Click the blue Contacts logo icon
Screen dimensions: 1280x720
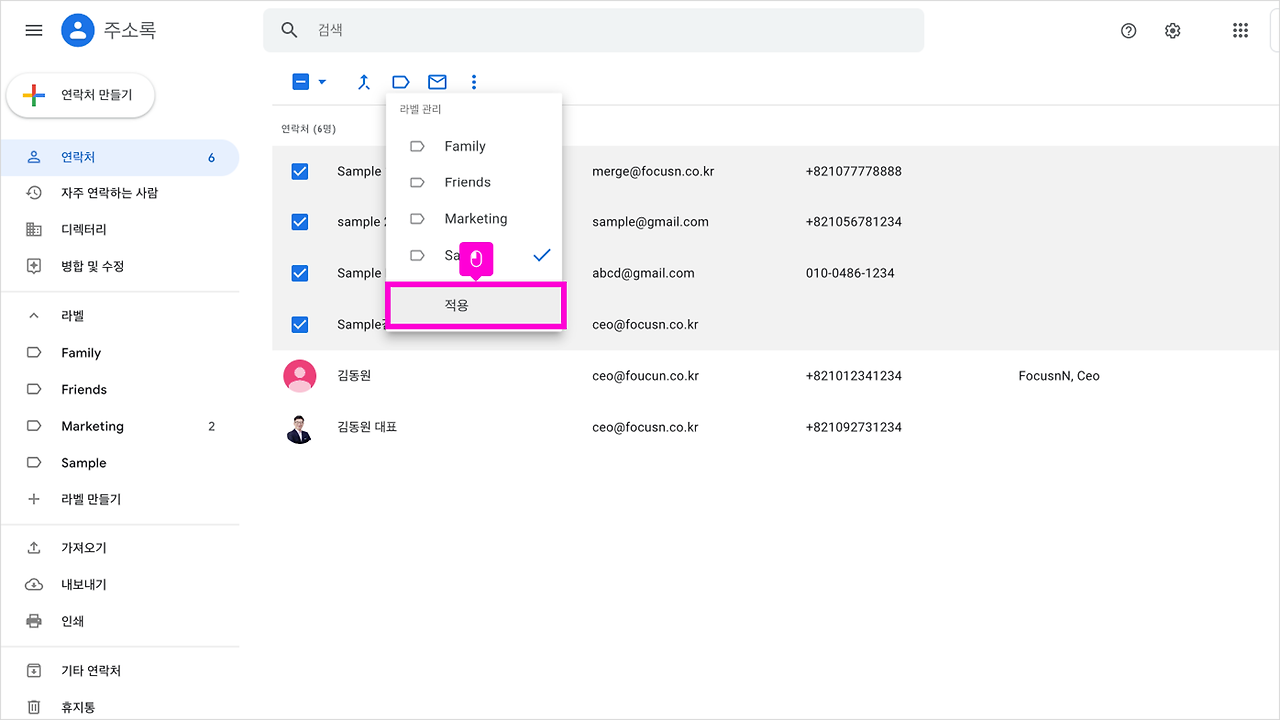click(x=78, y=30)
